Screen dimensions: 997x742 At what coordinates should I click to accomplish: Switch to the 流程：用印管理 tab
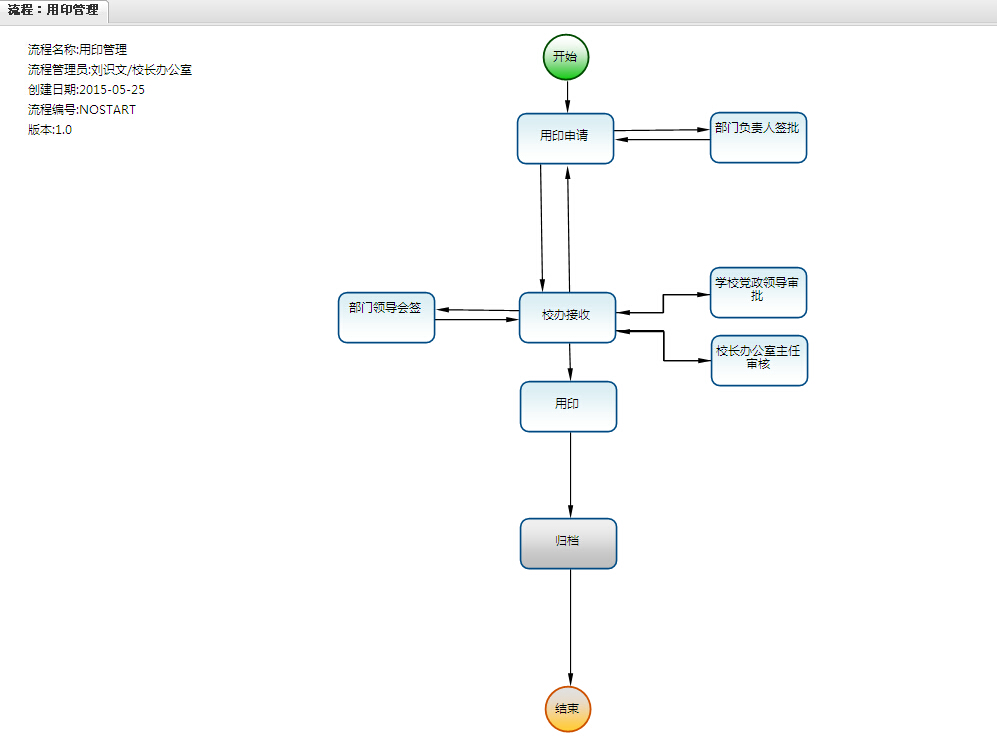pos(54,10)
